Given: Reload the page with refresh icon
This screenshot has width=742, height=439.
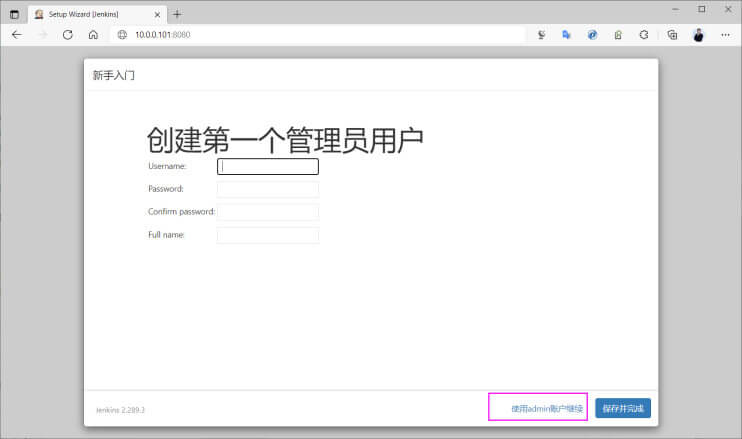Looking at the screenshot, I should click(x=68, y=35).
